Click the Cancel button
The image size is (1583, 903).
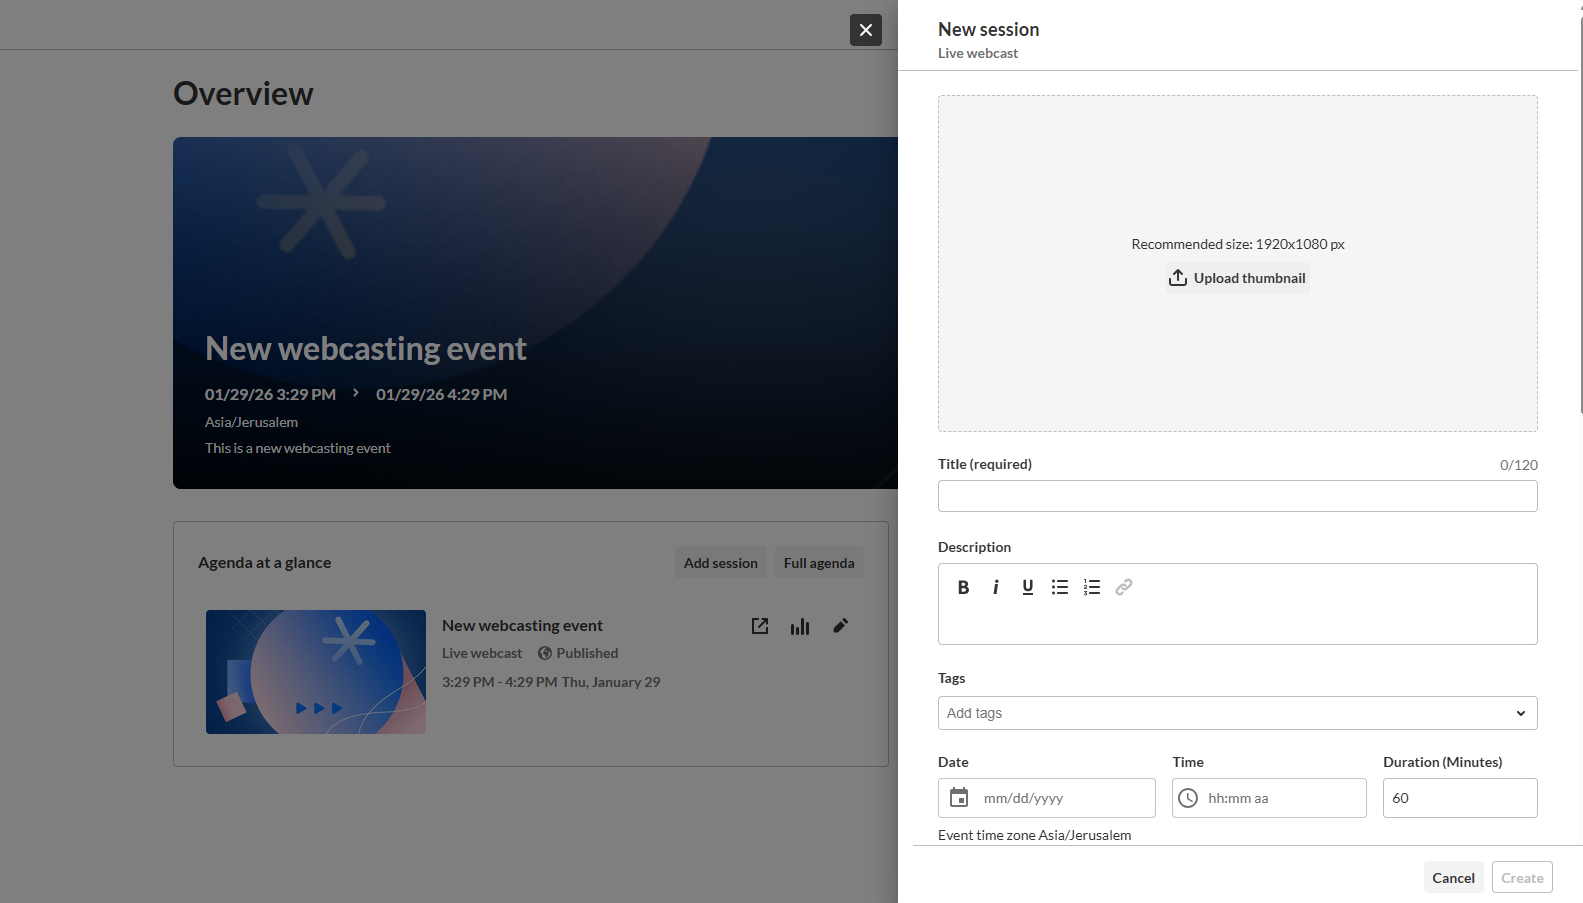click(1453, 878)
